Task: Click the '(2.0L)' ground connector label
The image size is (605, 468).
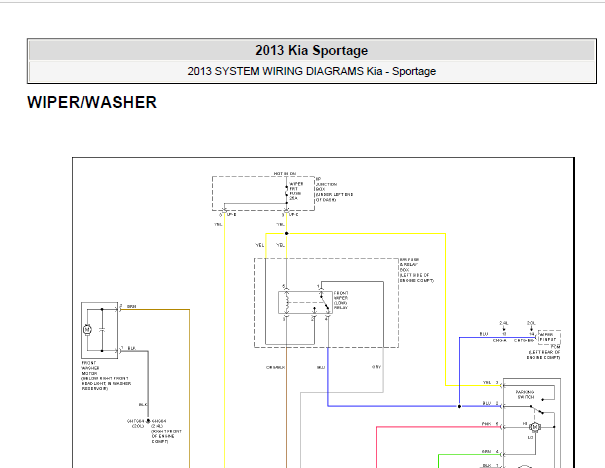Action: click(138, 426)
